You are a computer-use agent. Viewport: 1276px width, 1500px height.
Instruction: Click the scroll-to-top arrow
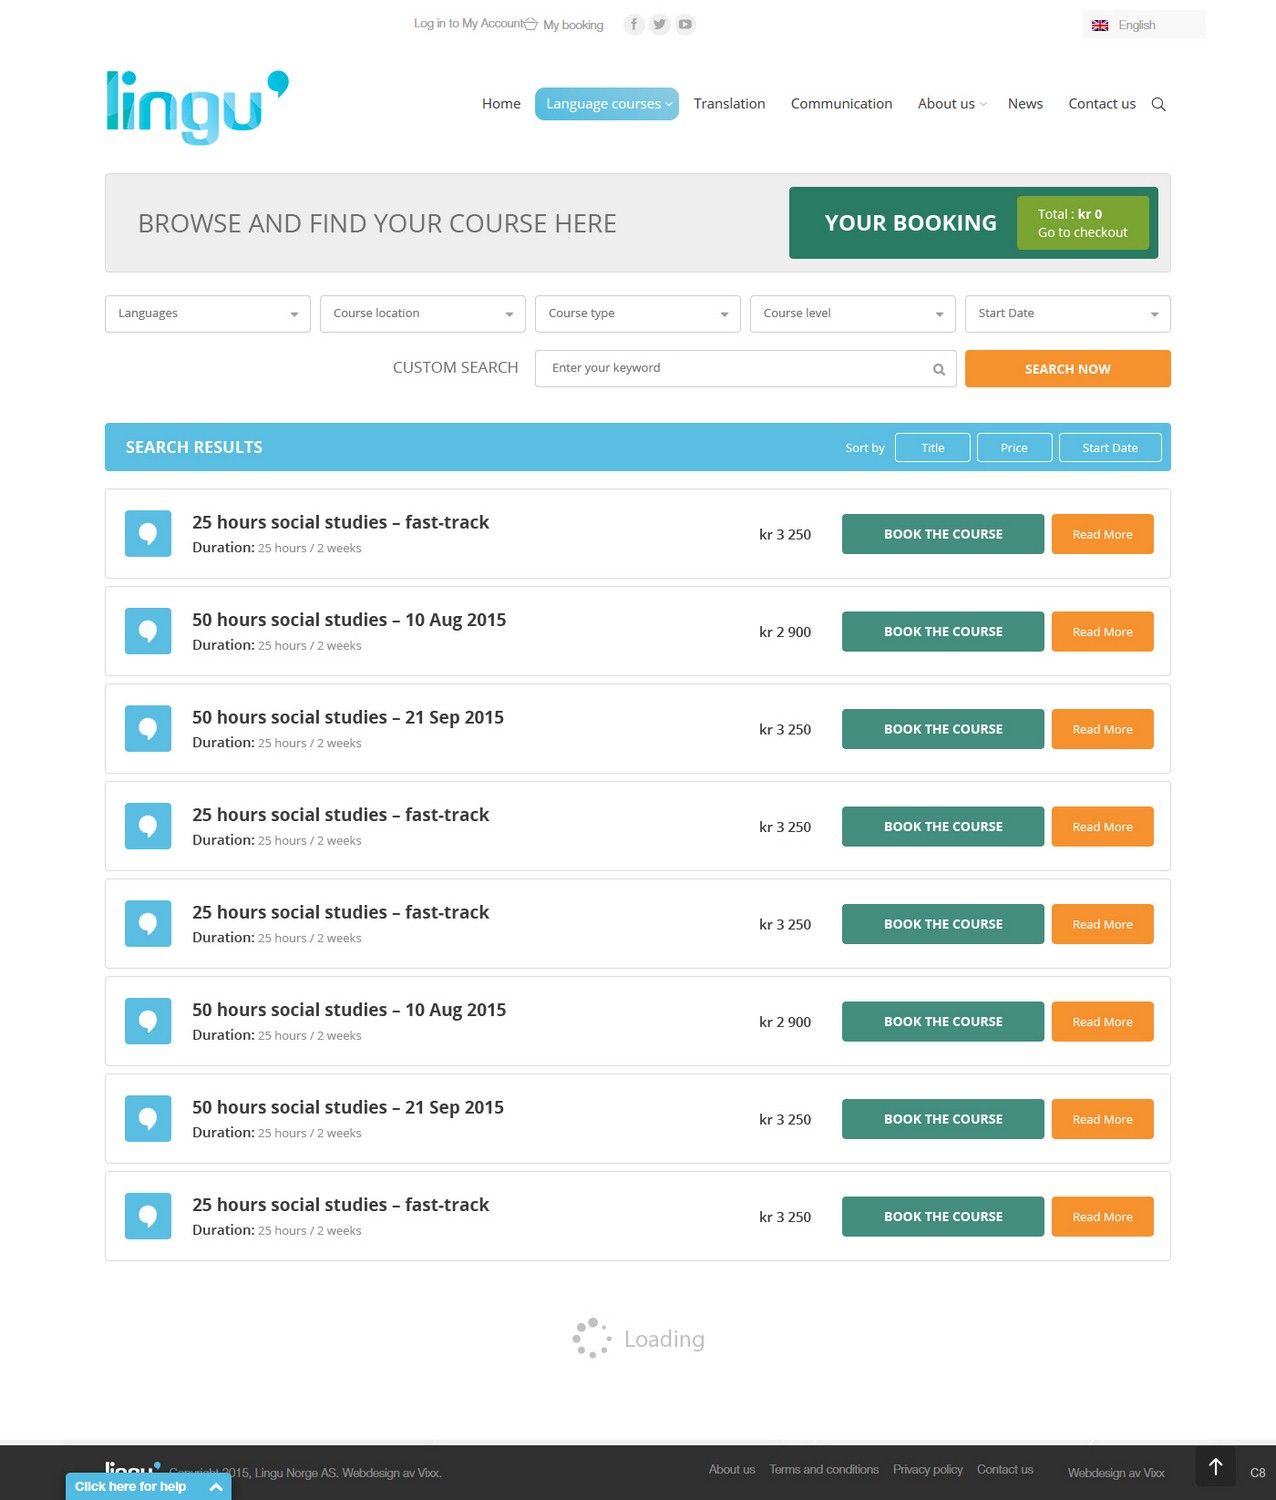click(1215, 1466)
